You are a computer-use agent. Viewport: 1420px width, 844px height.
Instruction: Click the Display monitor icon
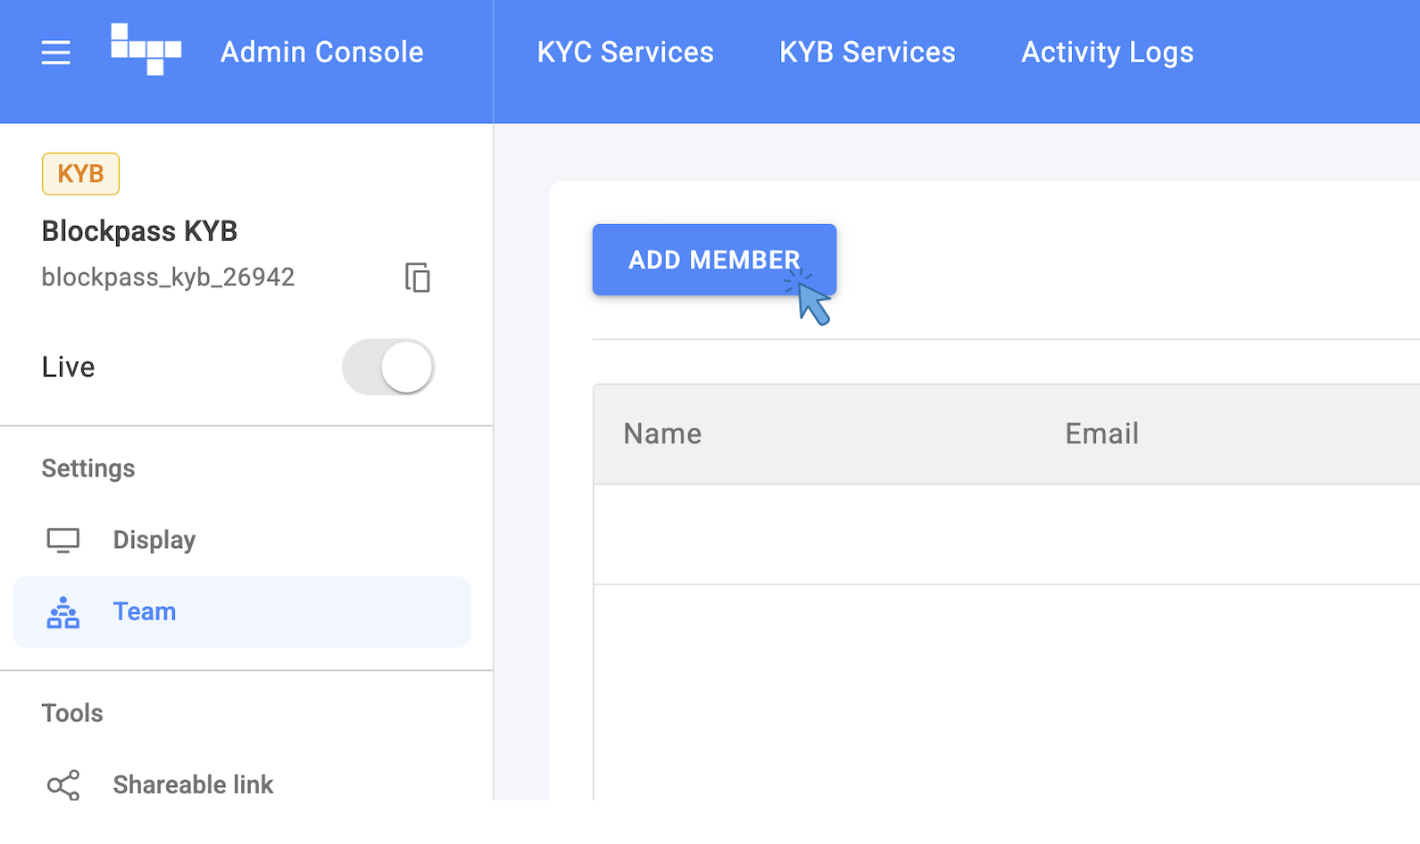click(x=63, y=540)
